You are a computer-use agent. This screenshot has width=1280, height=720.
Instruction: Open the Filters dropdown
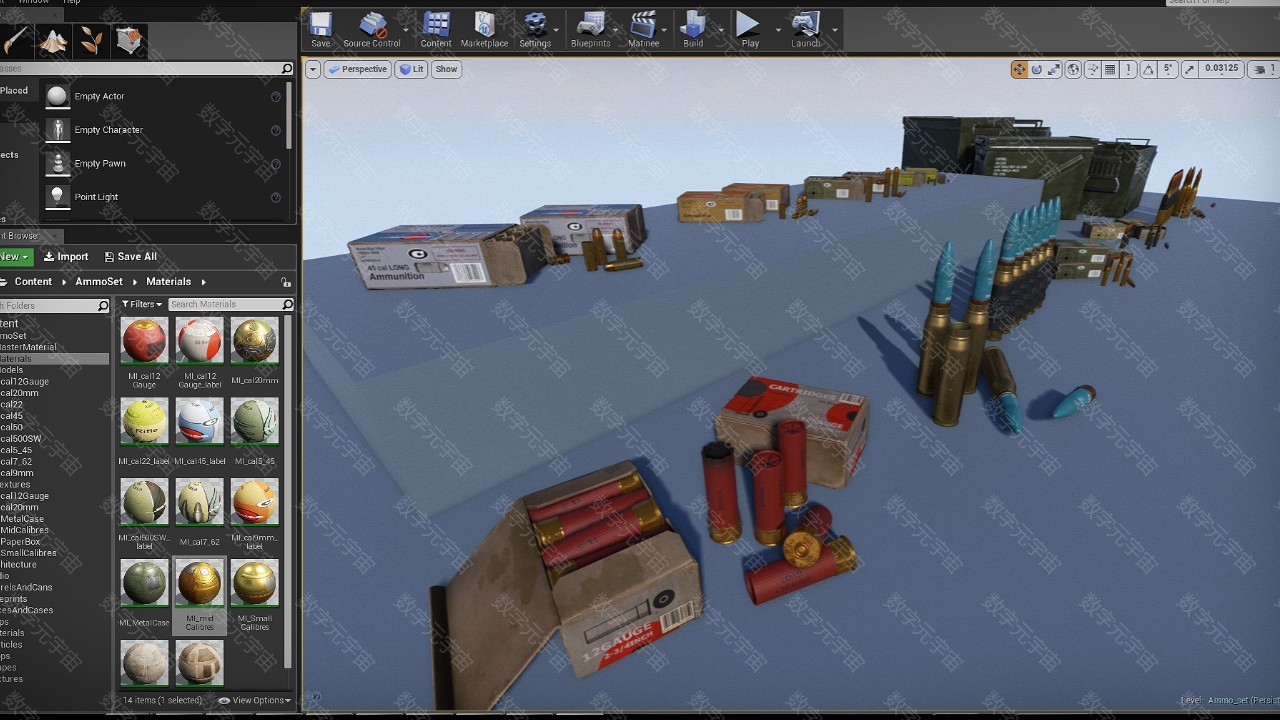pos(142,304)
